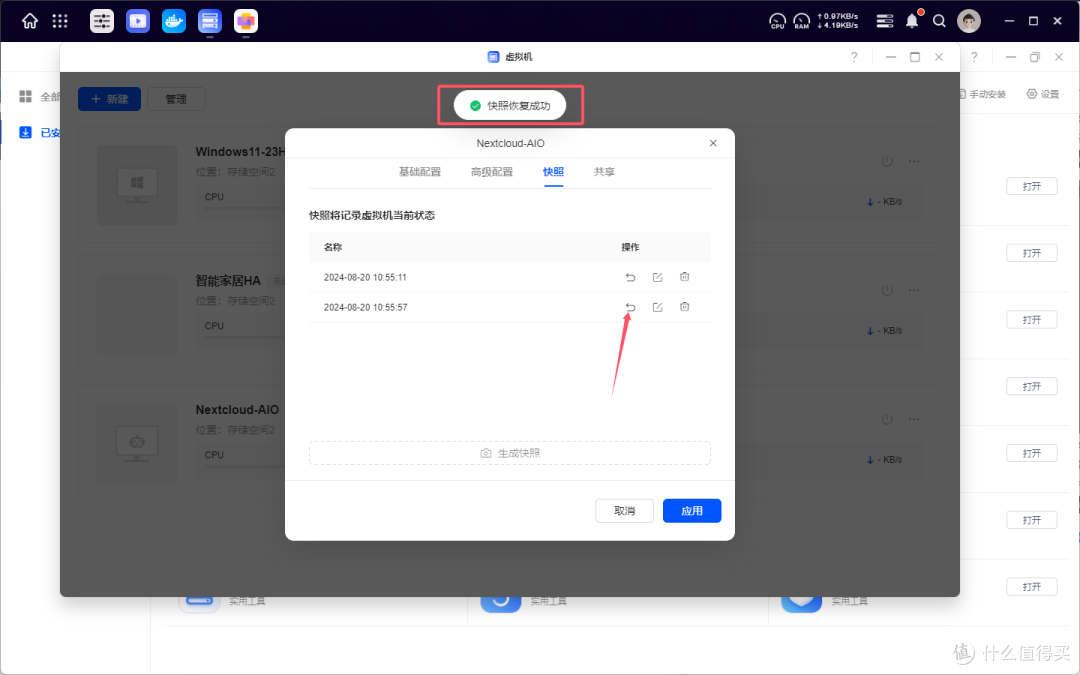The image size is (1080, 675).
Task: Click the 新建 button
Action: 110,99
